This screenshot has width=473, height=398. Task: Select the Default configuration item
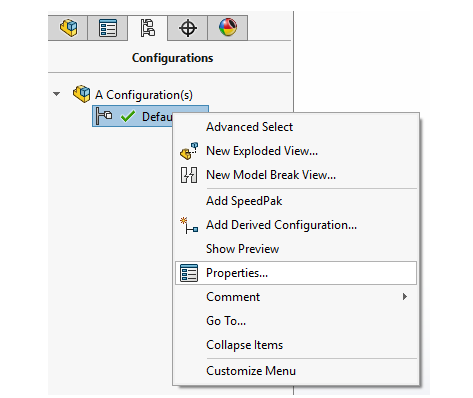pos(150,116)
